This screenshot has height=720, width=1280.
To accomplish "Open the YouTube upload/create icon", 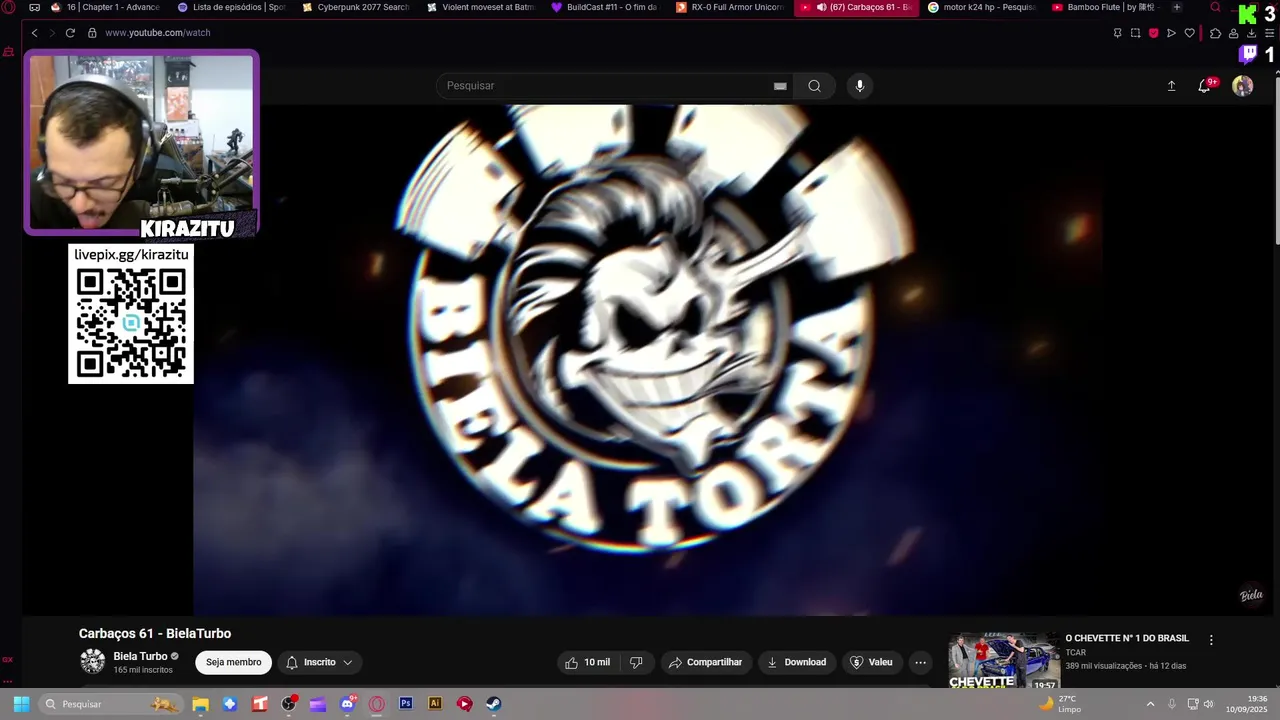I will tap(1171, 86).
